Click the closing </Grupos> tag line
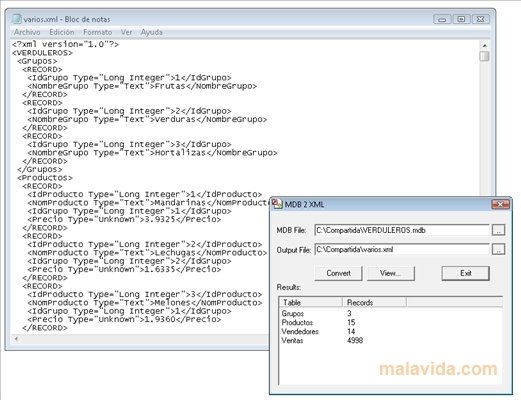Image resolution: width=521 pixels, height=400 pixels. tap(40, 169)
